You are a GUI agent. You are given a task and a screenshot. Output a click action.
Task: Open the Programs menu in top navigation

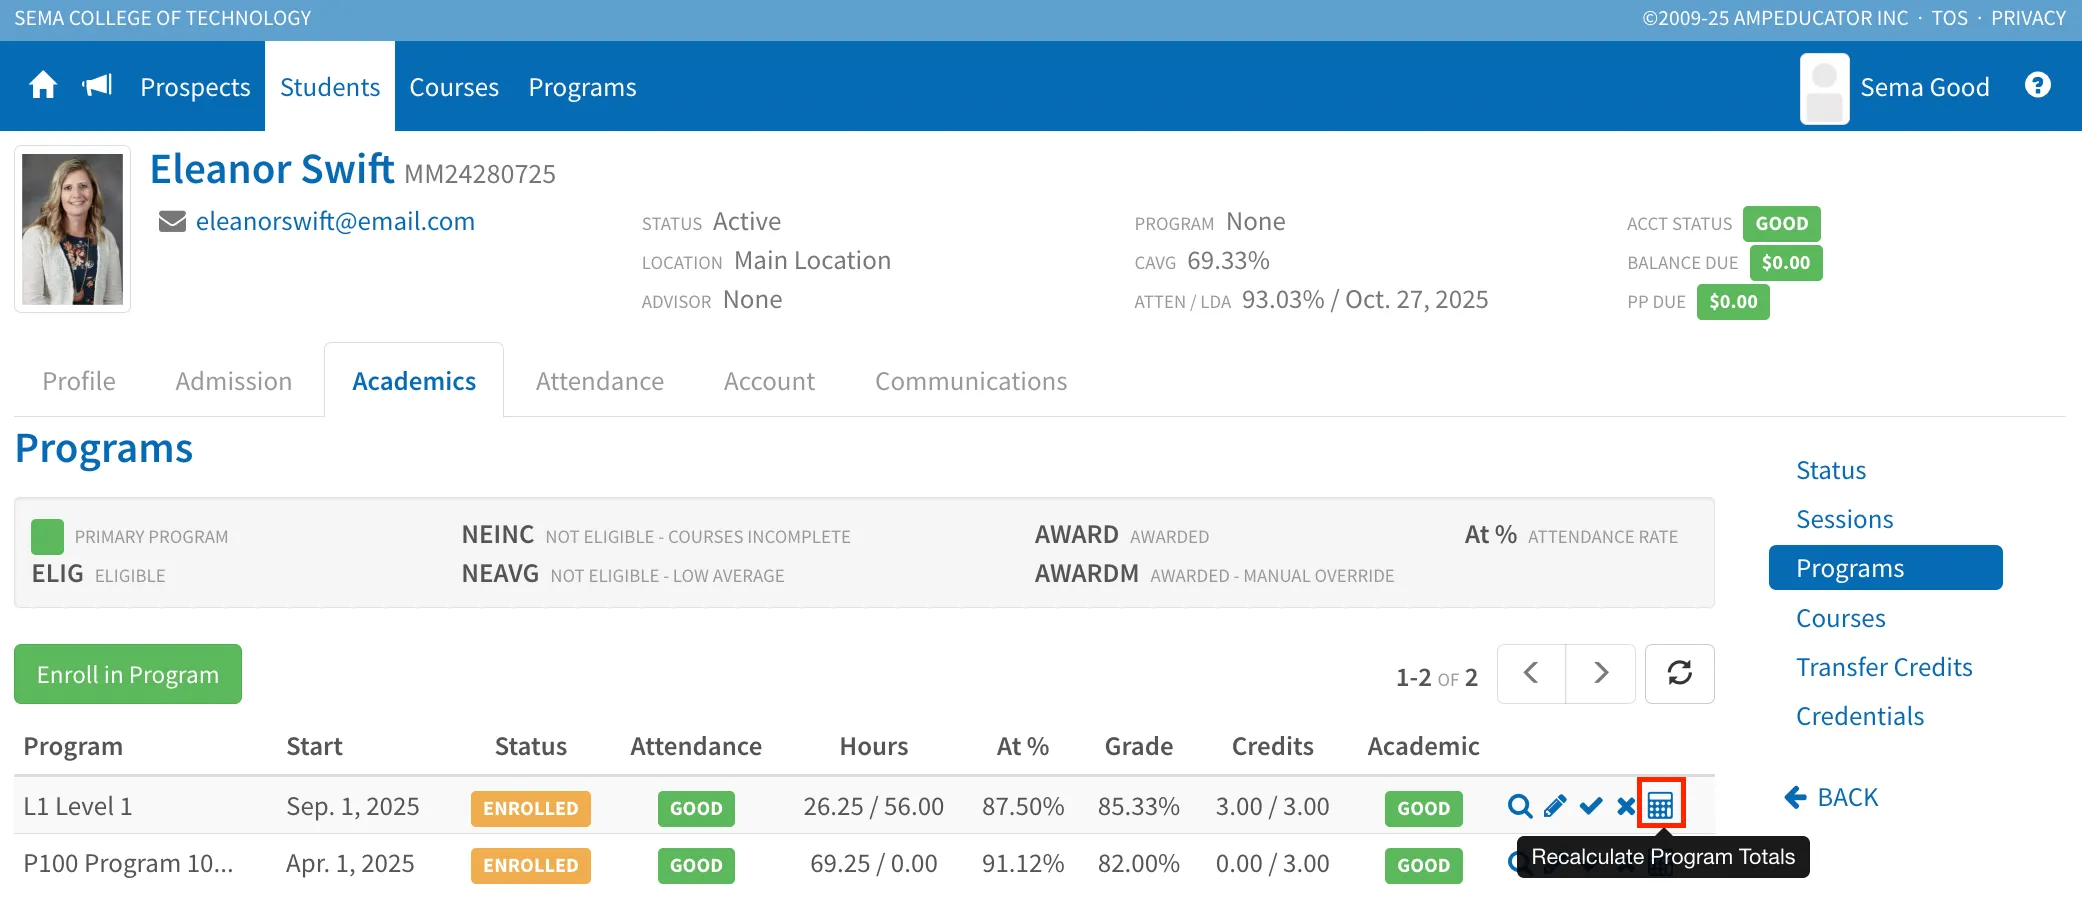[582, 87]
